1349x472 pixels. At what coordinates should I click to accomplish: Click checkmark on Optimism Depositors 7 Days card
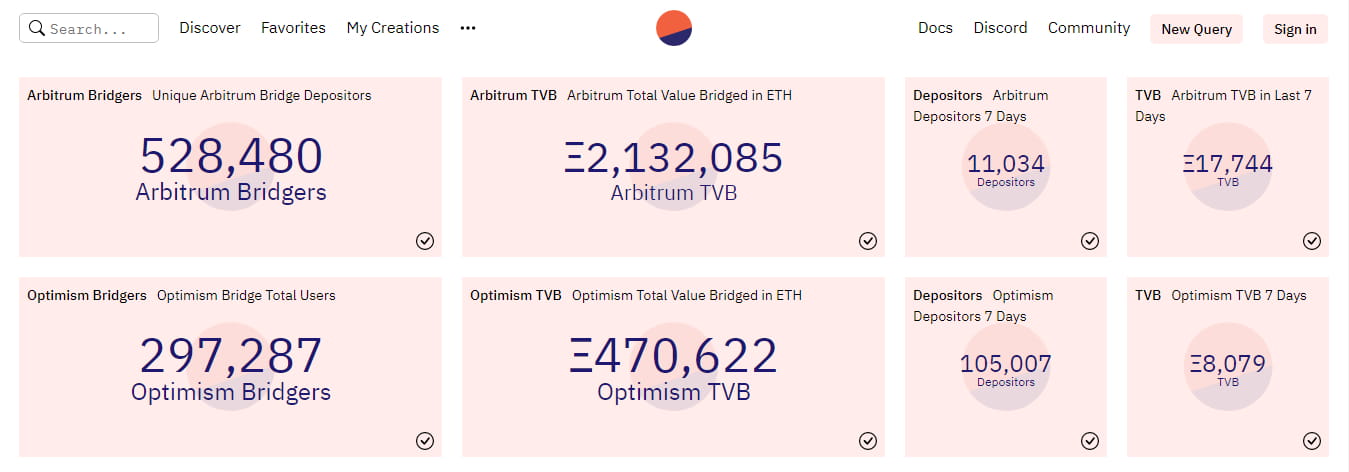click(x=1090, y=440)
